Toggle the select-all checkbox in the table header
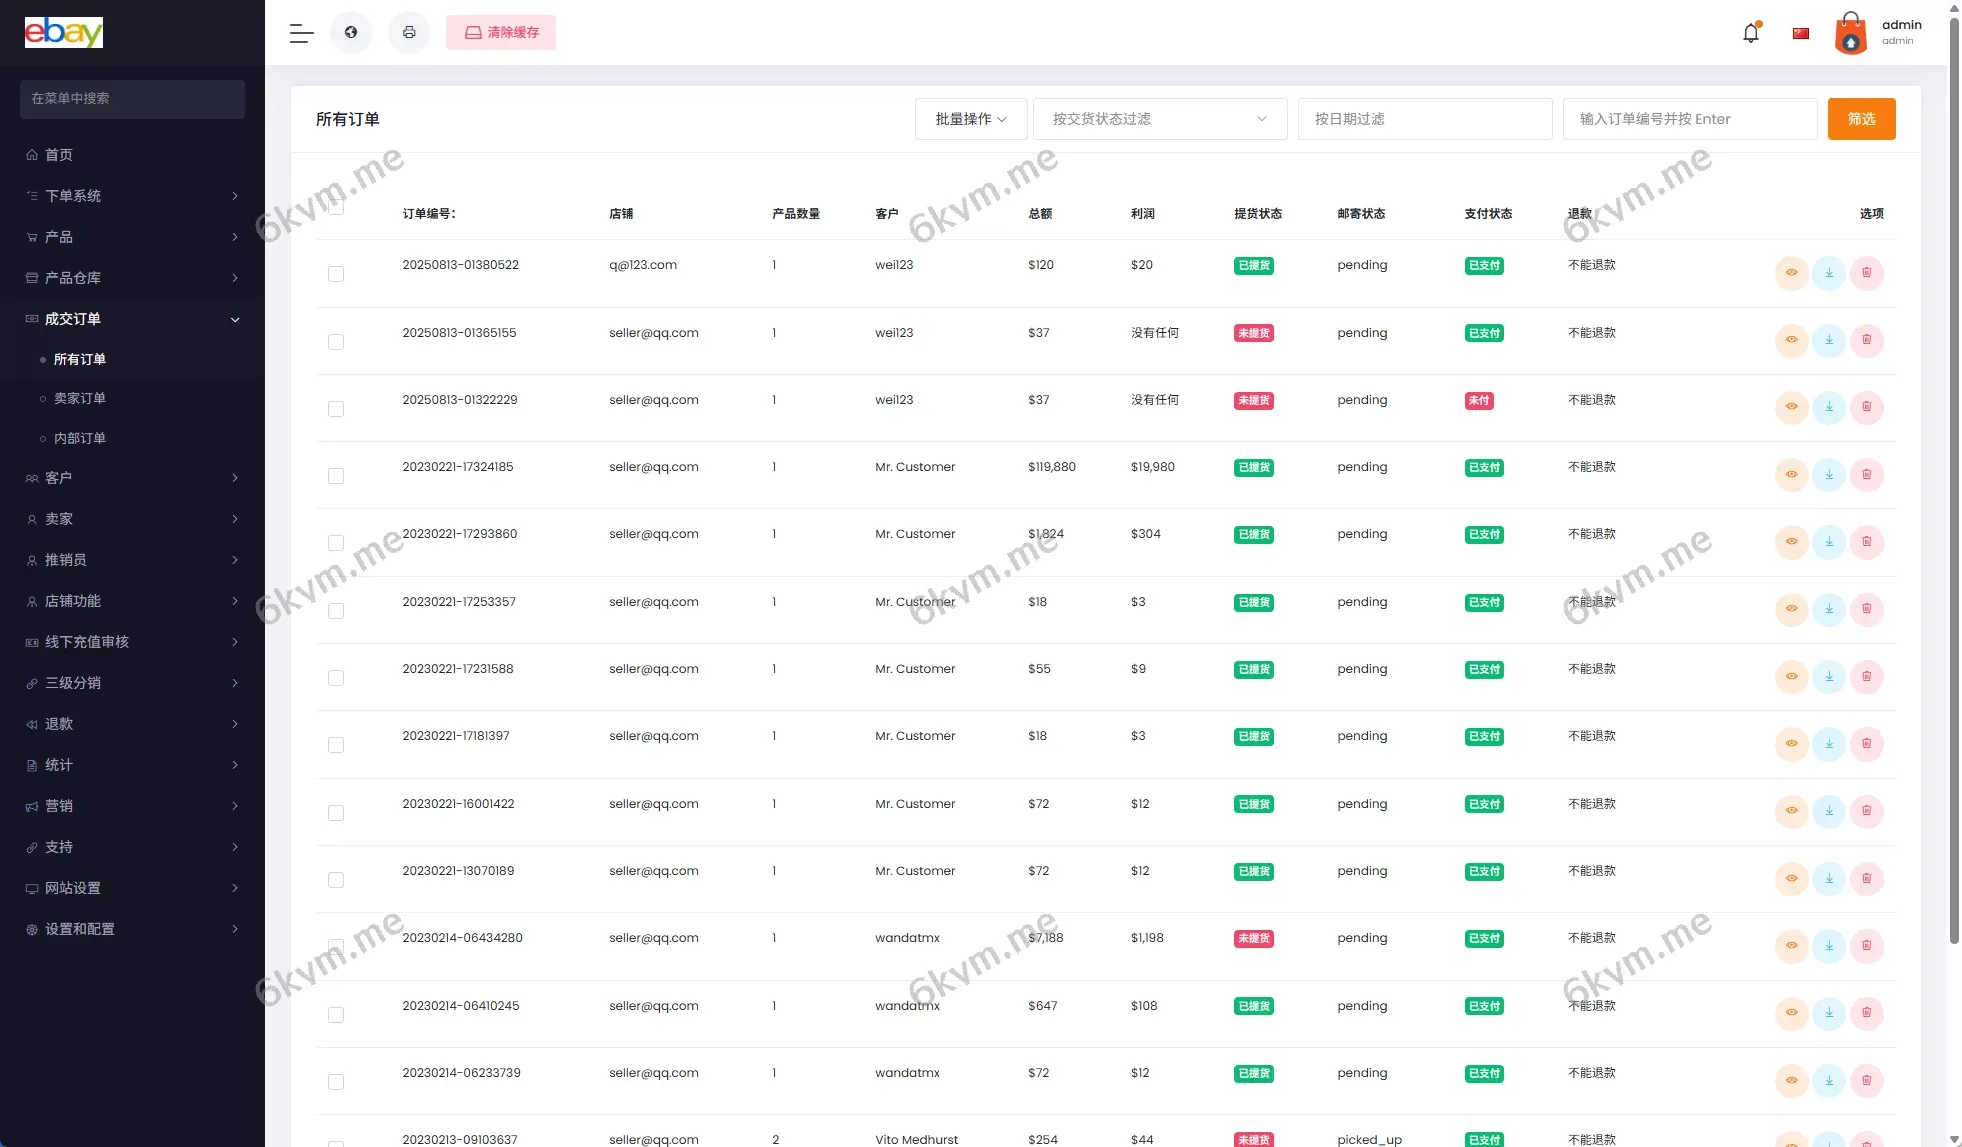Screen dimensions: 1962x1147 (336, 207)
